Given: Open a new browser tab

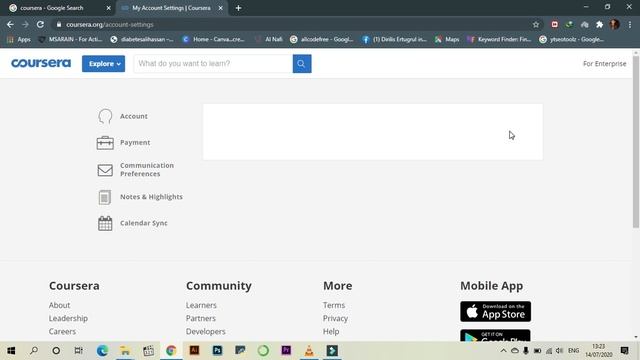Looking at the screenshot, I should point(238,8).
